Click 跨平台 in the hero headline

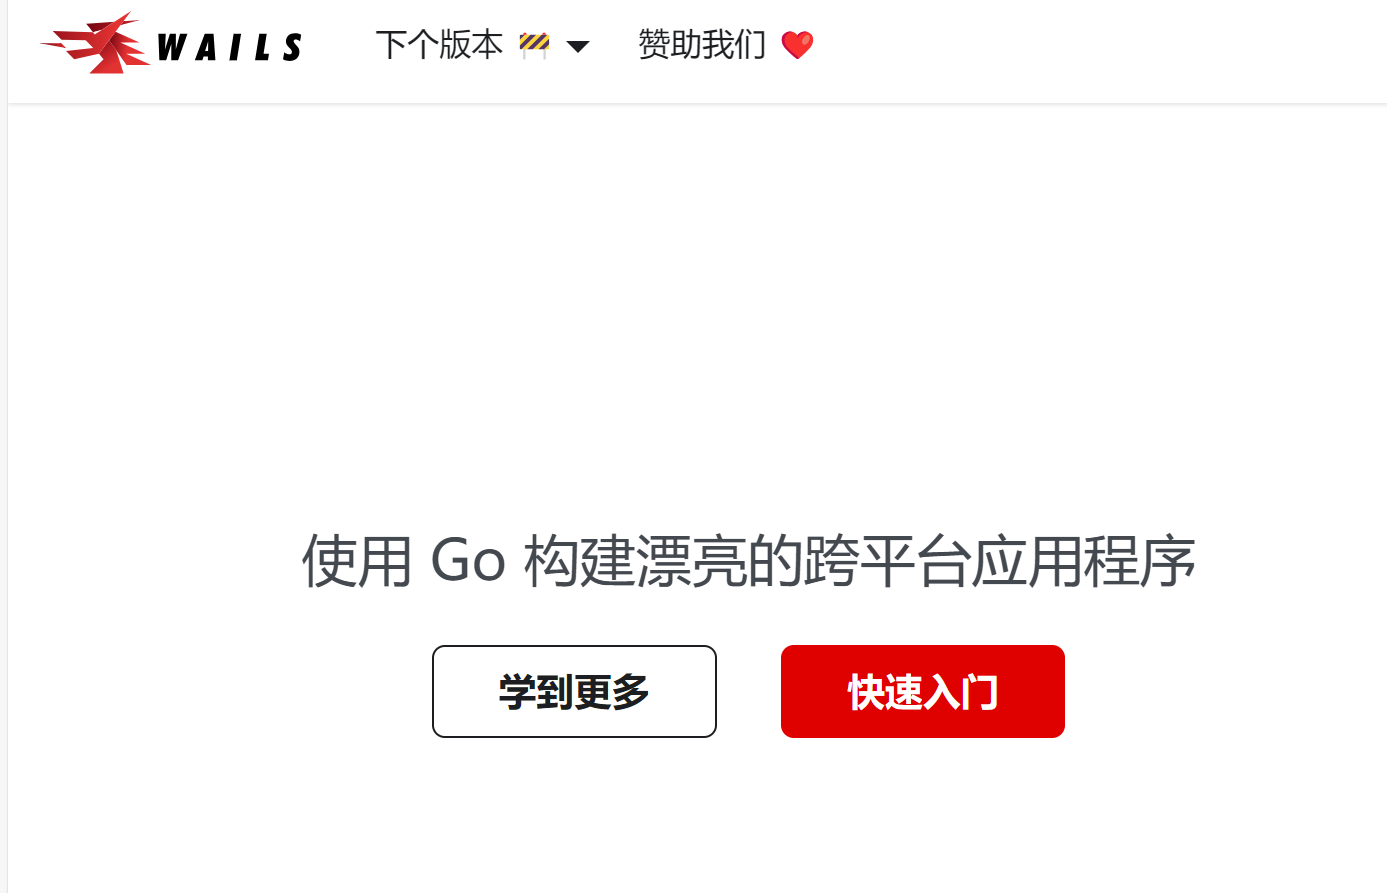[887, 560]
